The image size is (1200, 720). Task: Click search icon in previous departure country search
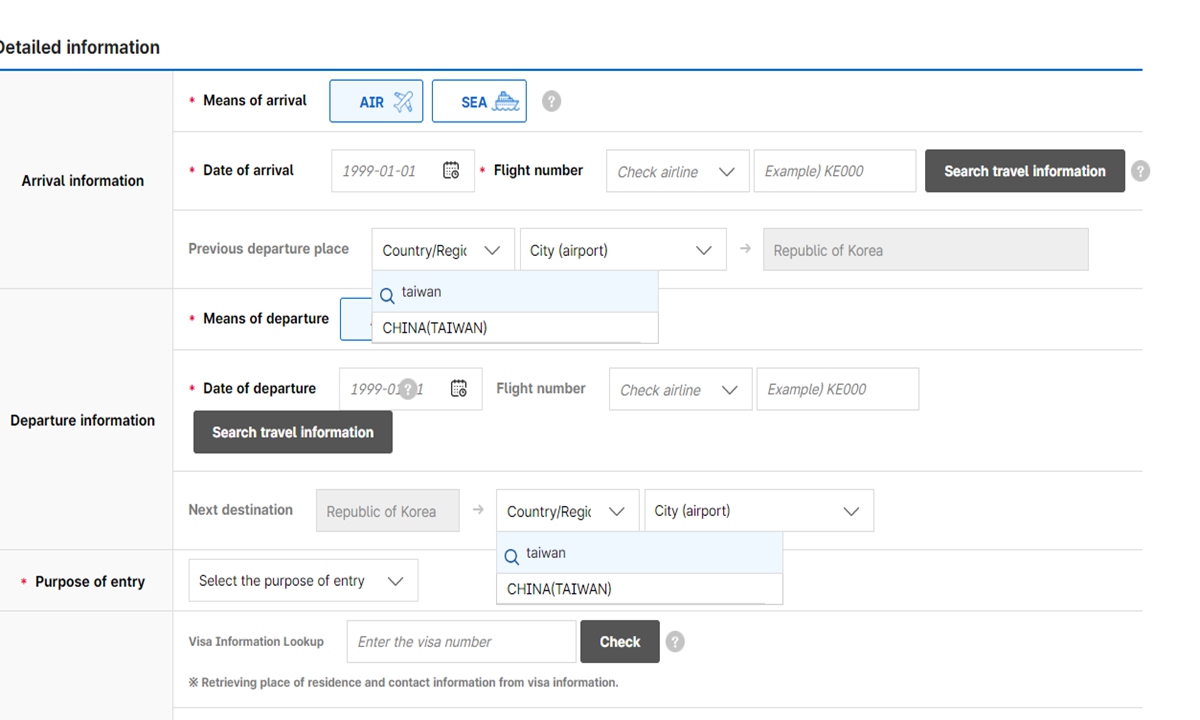(387, 295)
